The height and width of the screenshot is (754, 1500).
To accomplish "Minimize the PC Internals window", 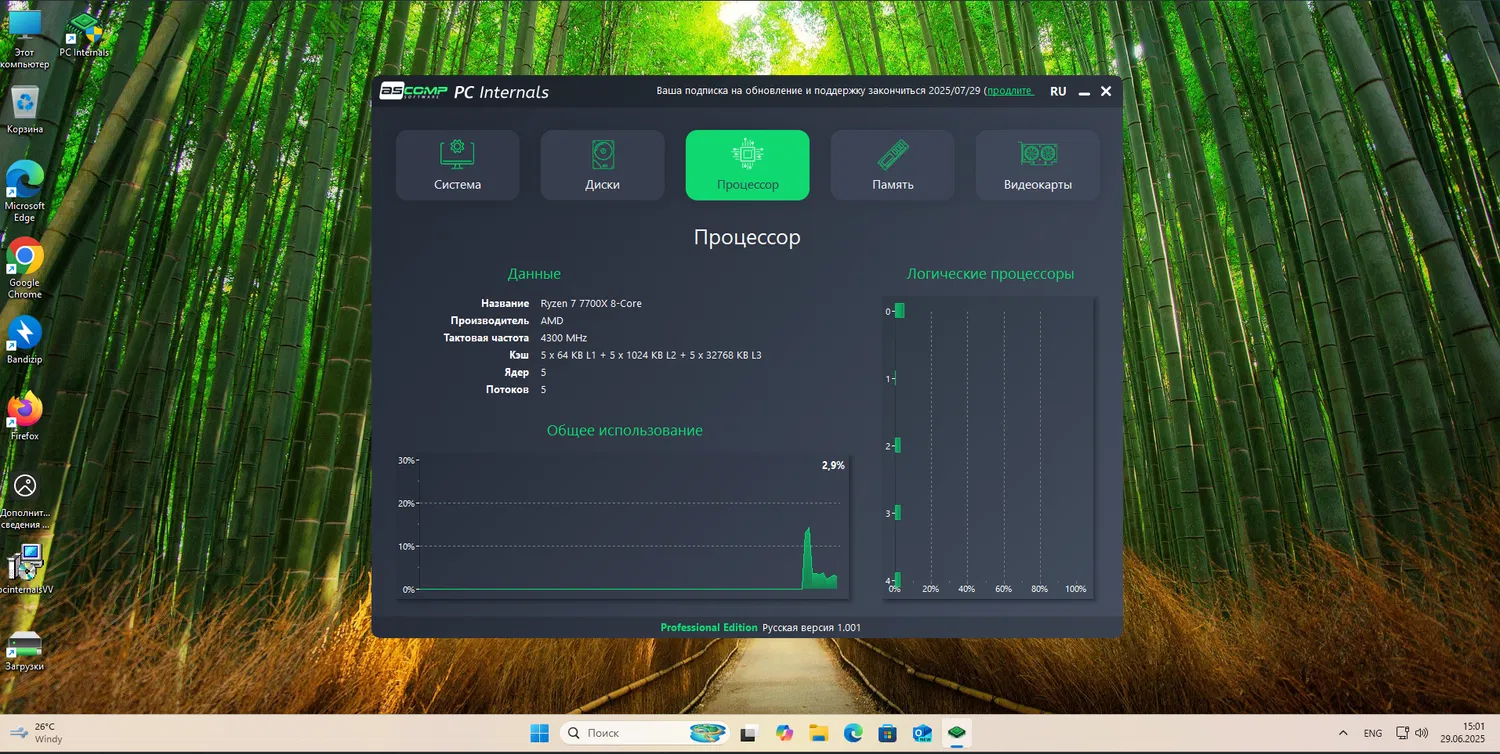I will pyautogui.click(x=1084, y=92).
